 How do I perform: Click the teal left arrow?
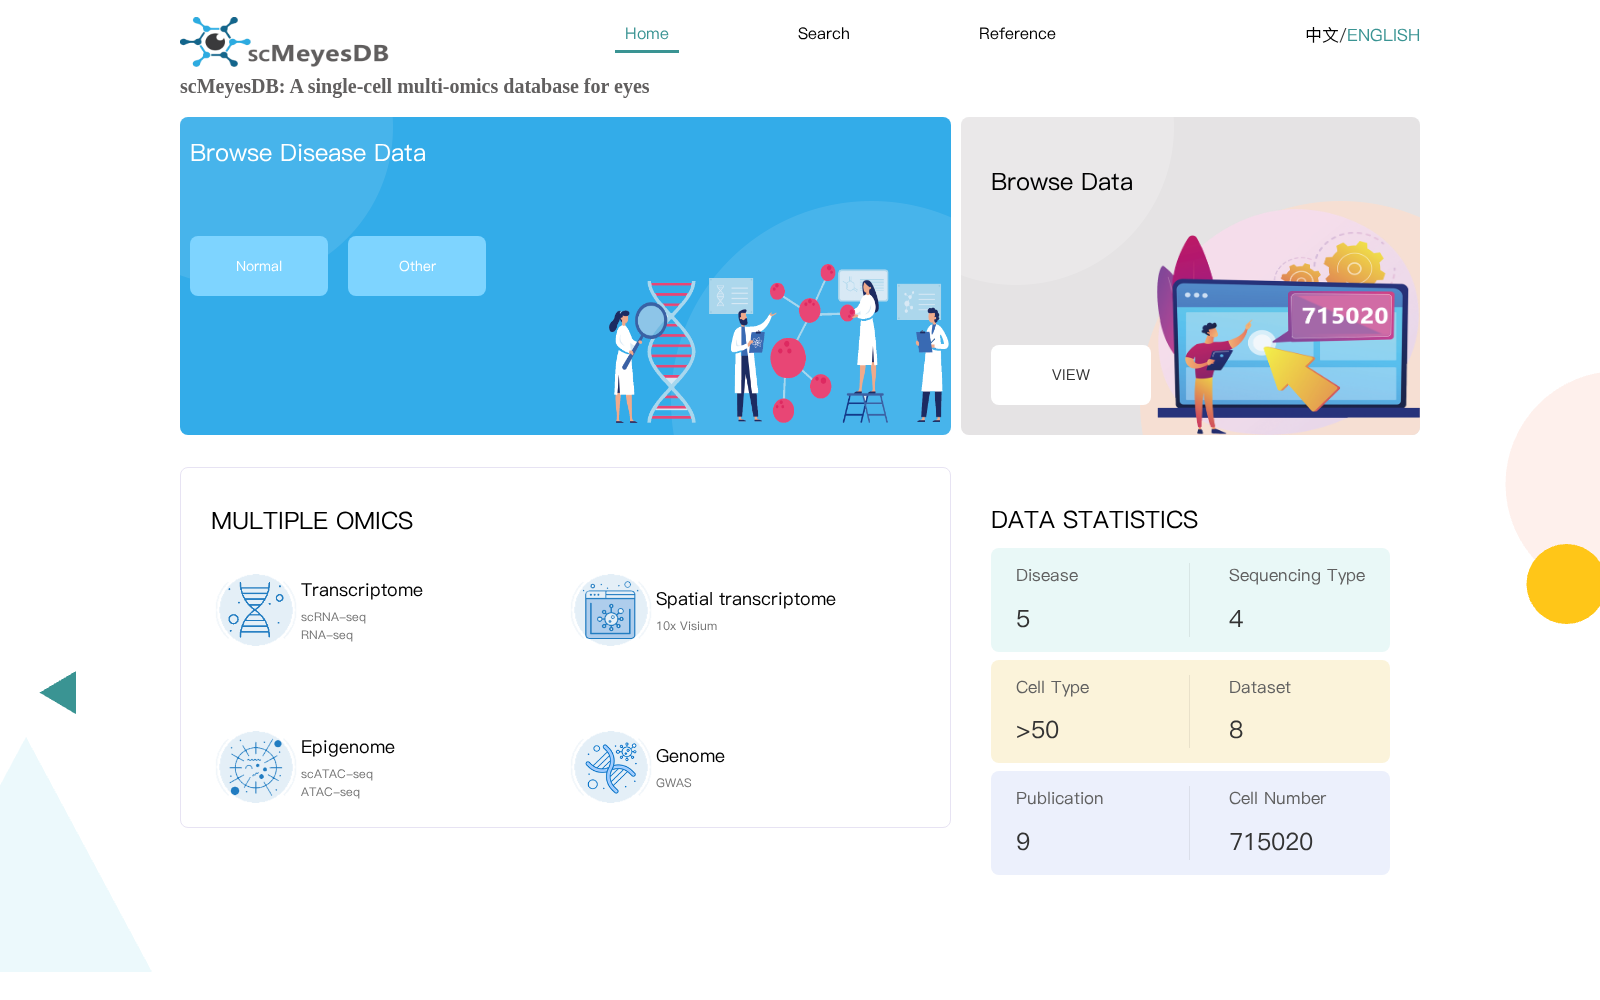point(58,692)
